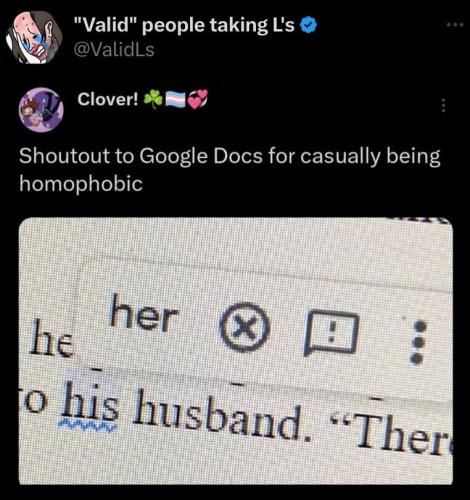The height and width of the screenshot is (500, 470).
Task: Click the "Valid" people taking L's display name
Action: click(184, 25)
